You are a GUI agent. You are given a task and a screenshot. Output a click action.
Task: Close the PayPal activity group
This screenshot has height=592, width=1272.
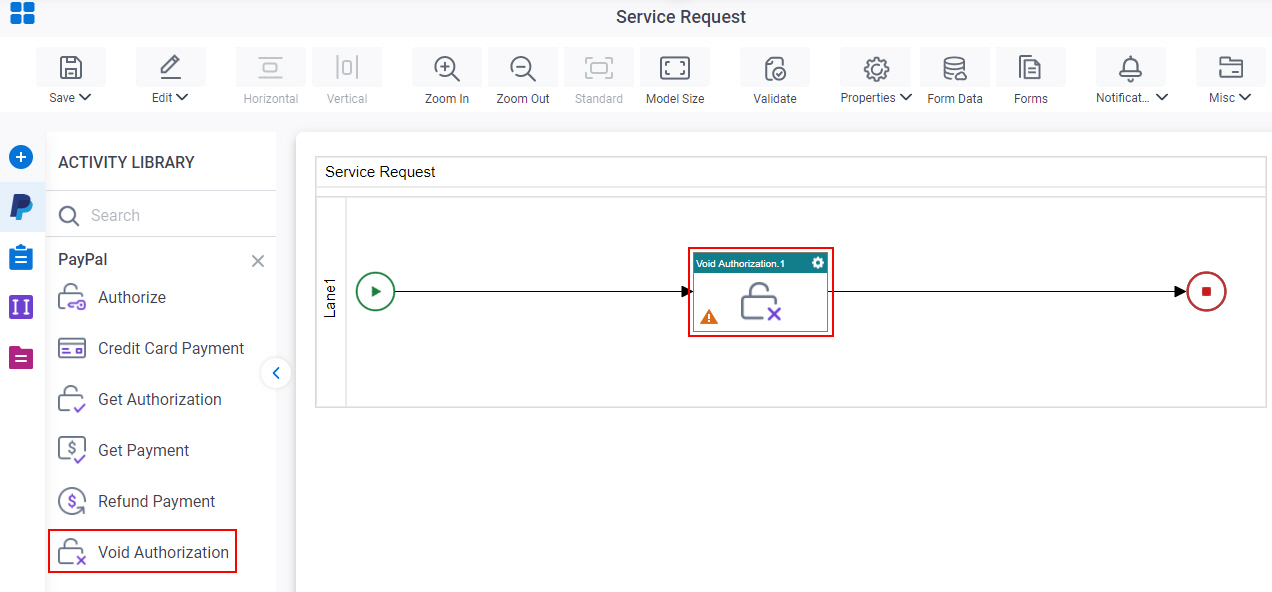tap(258, 261)
